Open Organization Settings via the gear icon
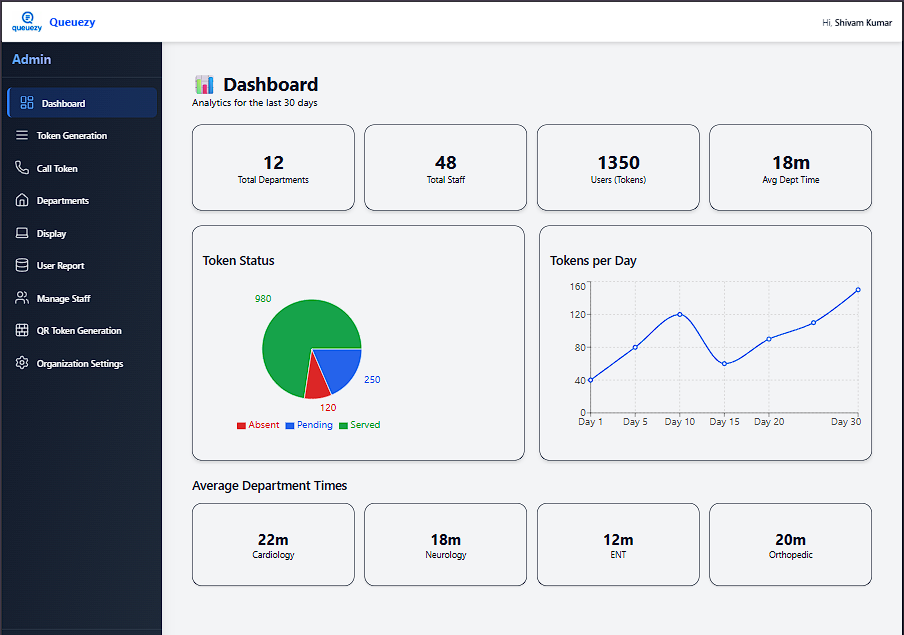 click(22, 363)
